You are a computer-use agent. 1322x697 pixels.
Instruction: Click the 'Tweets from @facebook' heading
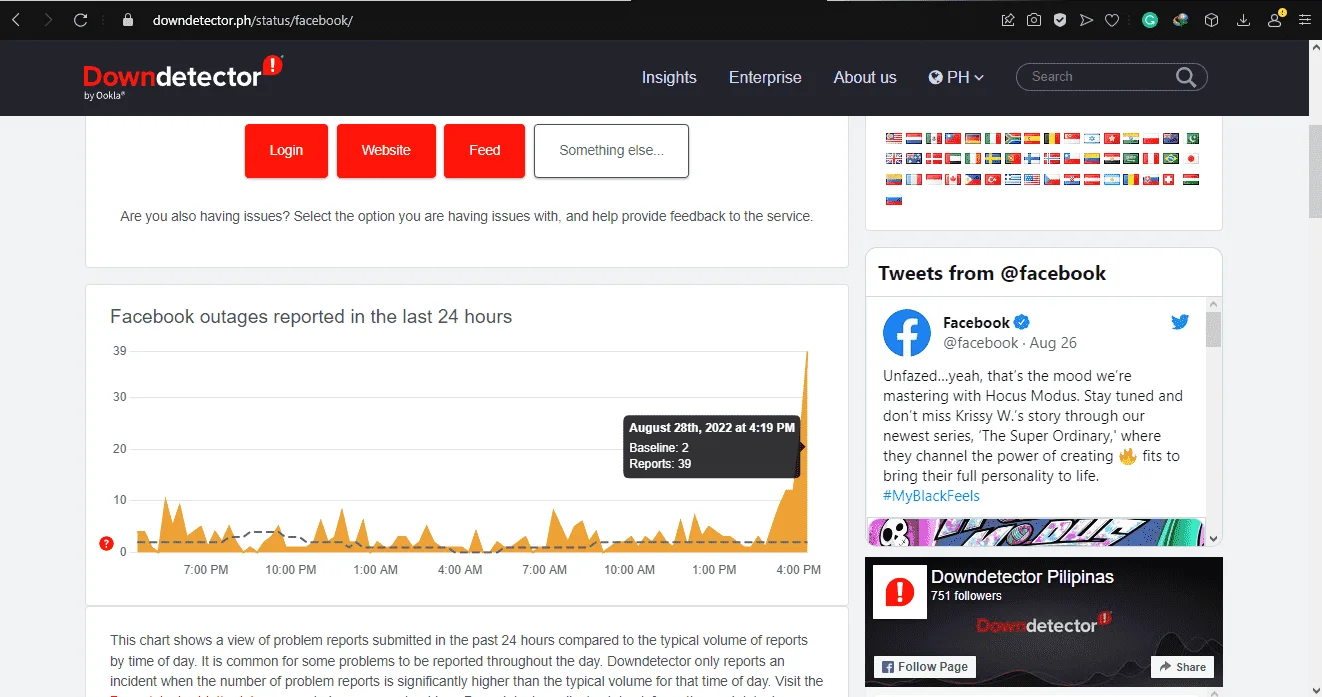(x=992, y=273)
